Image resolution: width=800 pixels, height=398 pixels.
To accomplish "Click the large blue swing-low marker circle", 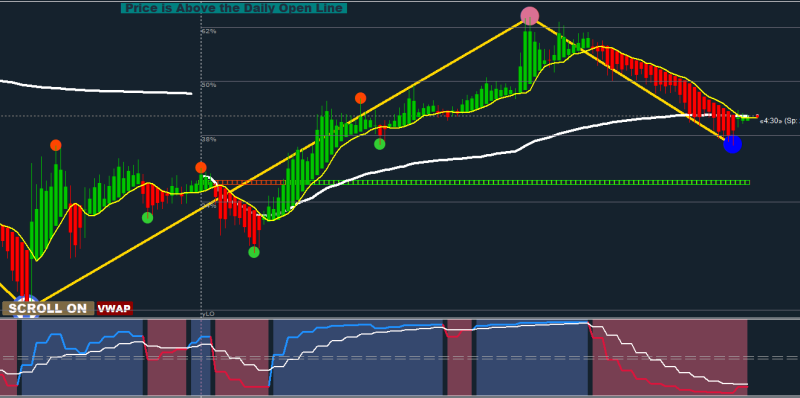I will [732, 144].
